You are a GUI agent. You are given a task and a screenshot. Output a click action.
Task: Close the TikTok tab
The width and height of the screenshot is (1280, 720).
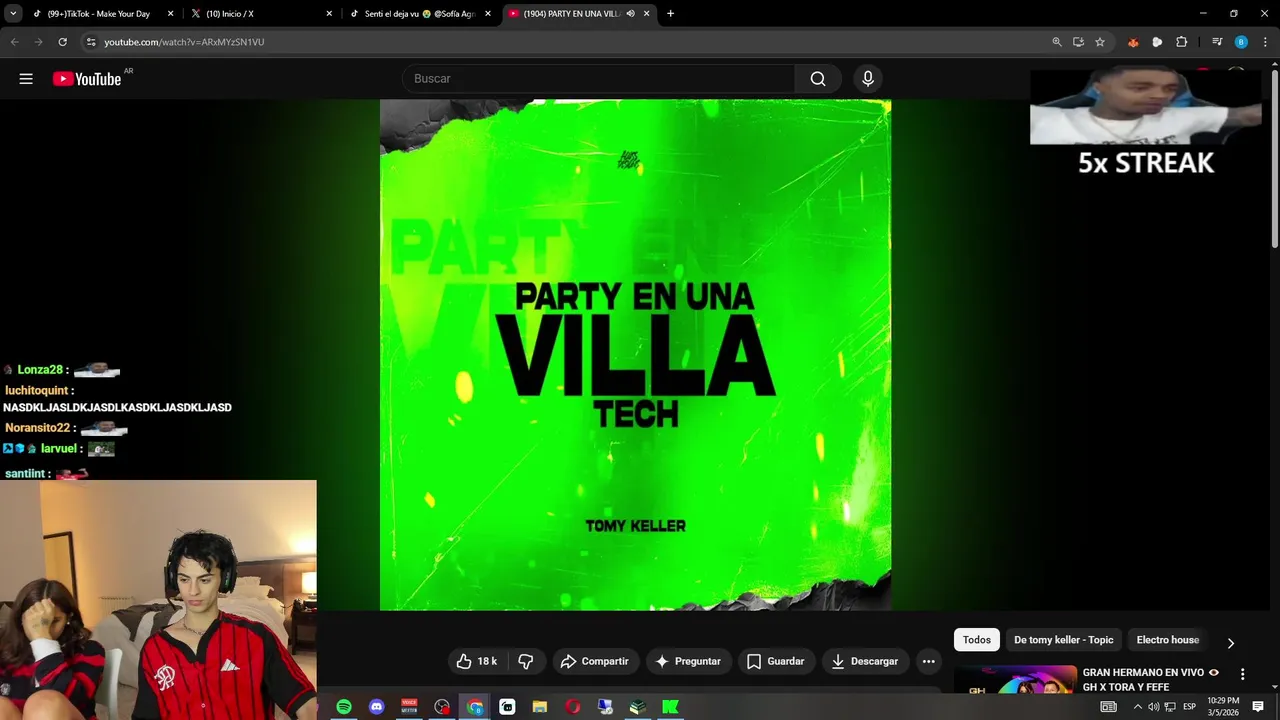pyautogui.click(x=170, y=14)
